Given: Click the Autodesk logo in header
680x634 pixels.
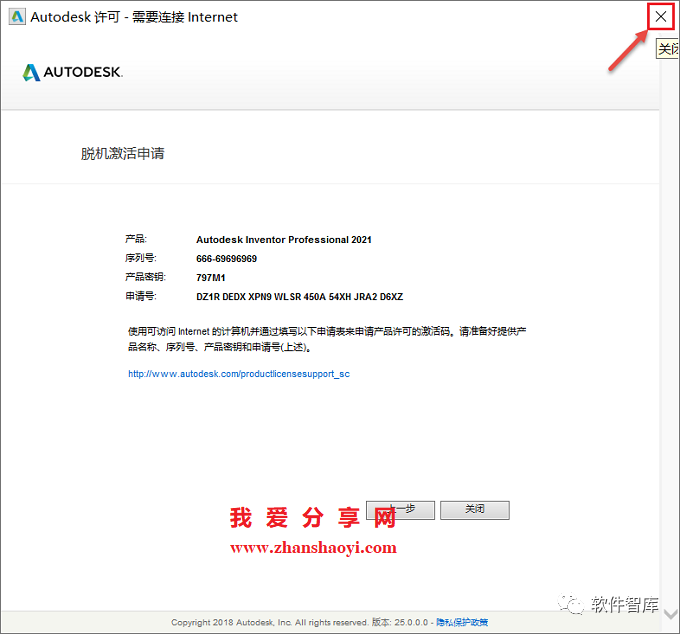Looking at the screenshot, I should click(73, 72).
